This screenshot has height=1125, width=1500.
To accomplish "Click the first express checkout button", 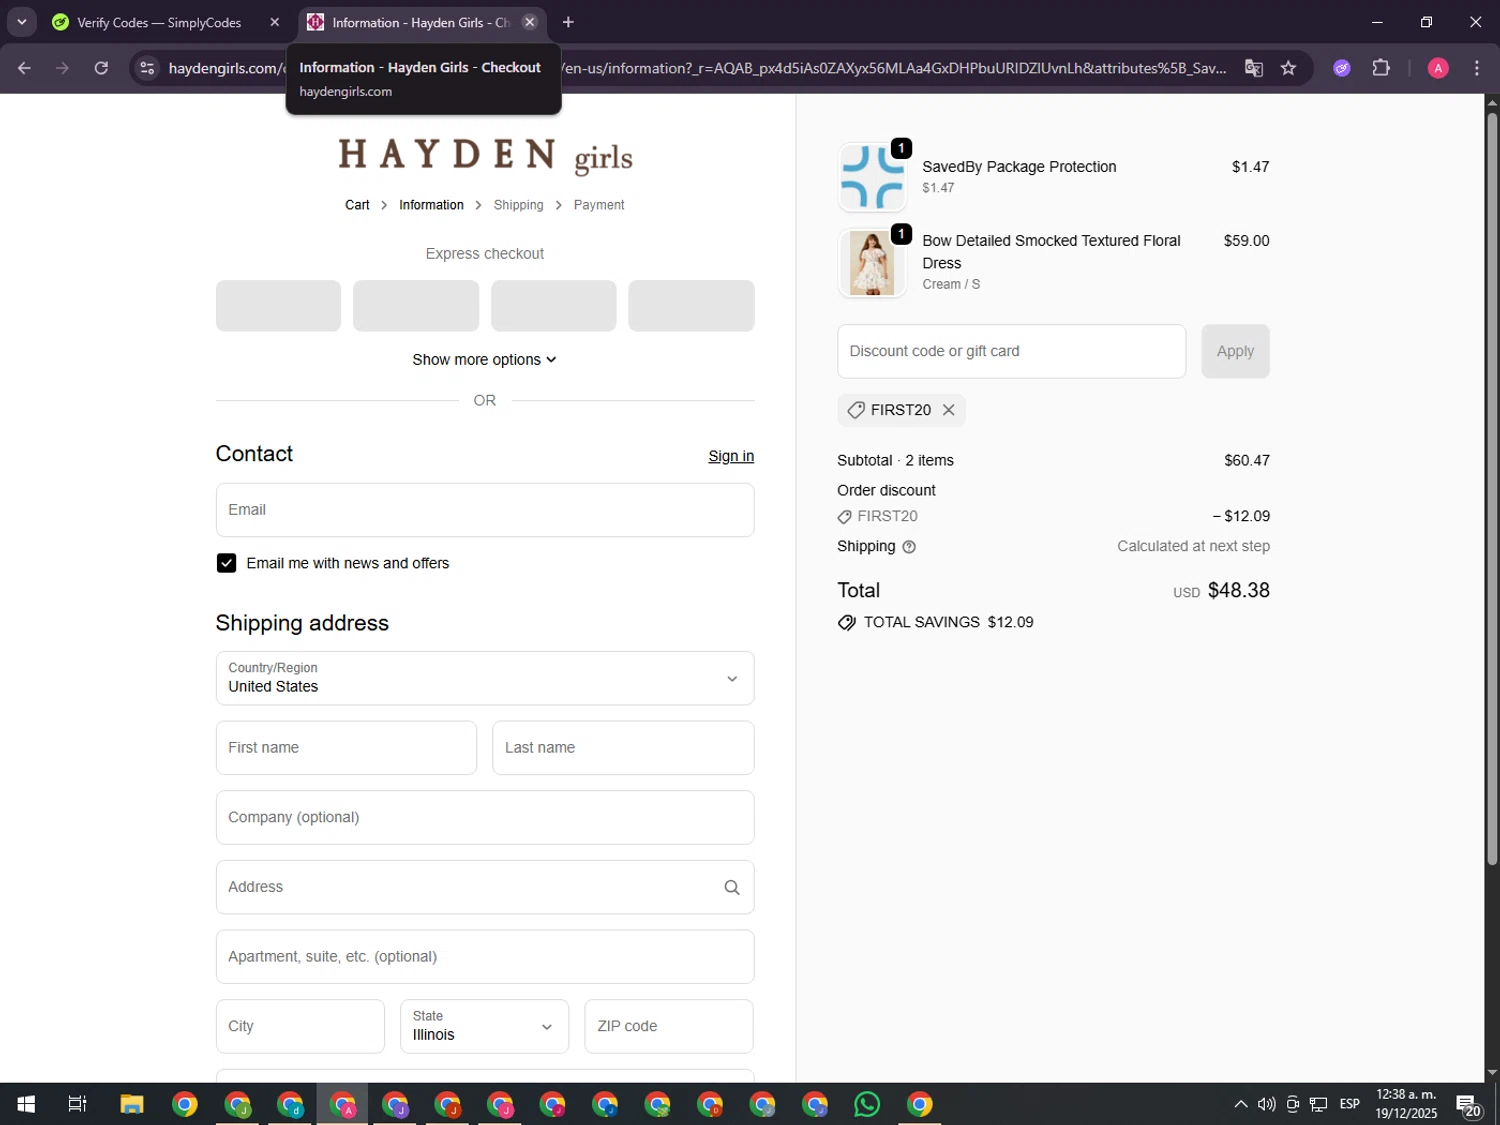I will 278,306.
